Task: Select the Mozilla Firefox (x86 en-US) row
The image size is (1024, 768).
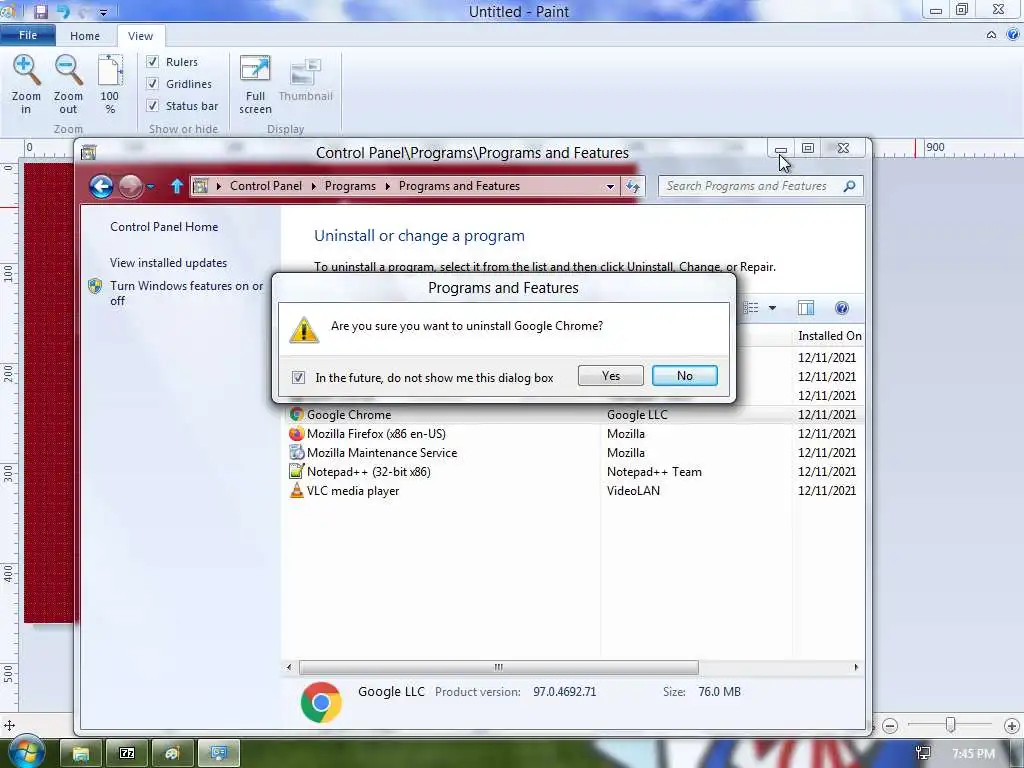Action: pyautogui.click(x=575, y=434)
